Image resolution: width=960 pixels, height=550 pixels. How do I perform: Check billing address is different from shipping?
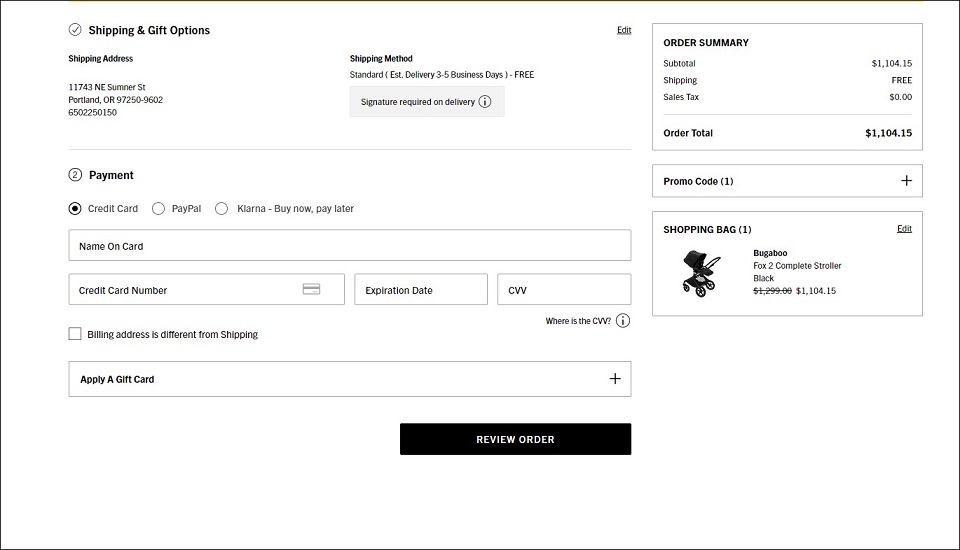(75, 334)
